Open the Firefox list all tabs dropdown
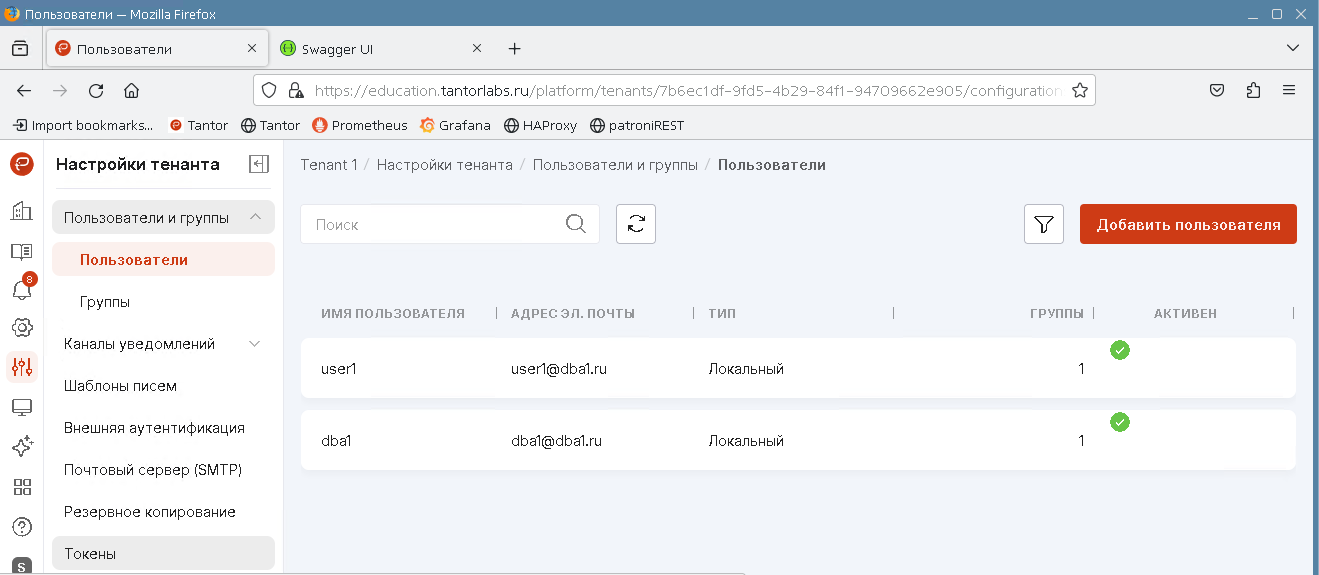The width and height of the screenshot is (1319, 575). [x=1291, y=48]
